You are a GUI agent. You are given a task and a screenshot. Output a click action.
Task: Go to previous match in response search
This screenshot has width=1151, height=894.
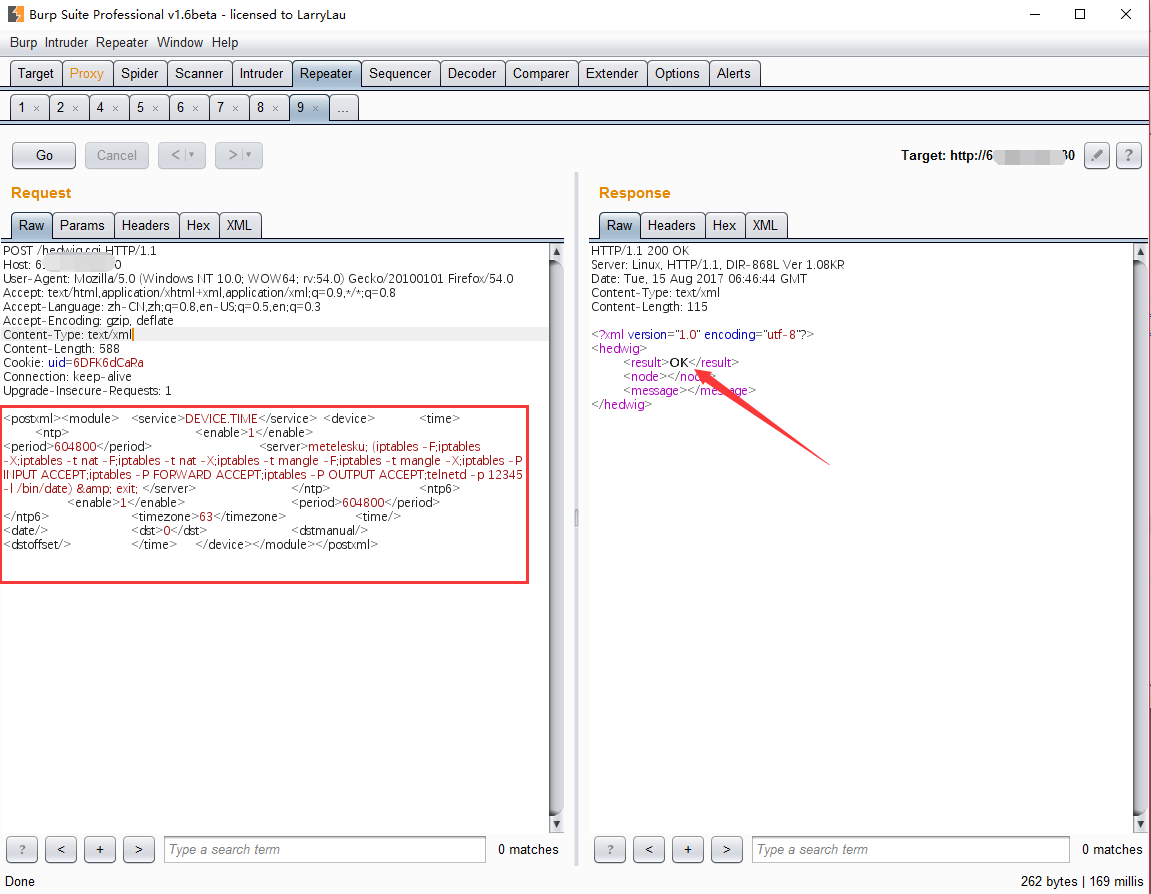649,849
